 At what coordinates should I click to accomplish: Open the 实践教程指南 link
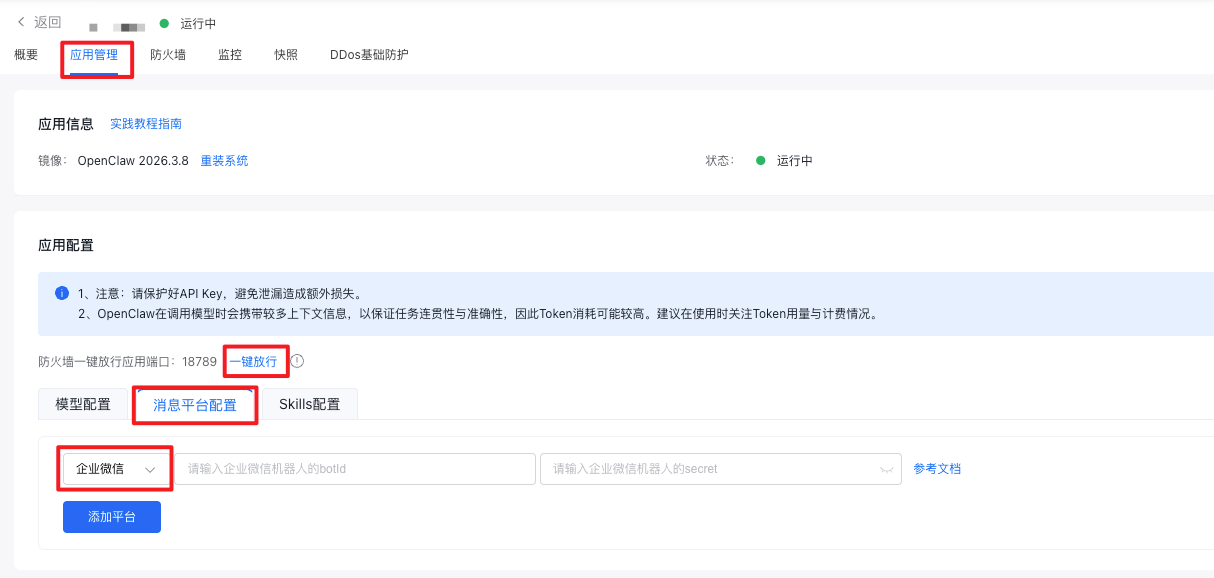pos(146,124)
